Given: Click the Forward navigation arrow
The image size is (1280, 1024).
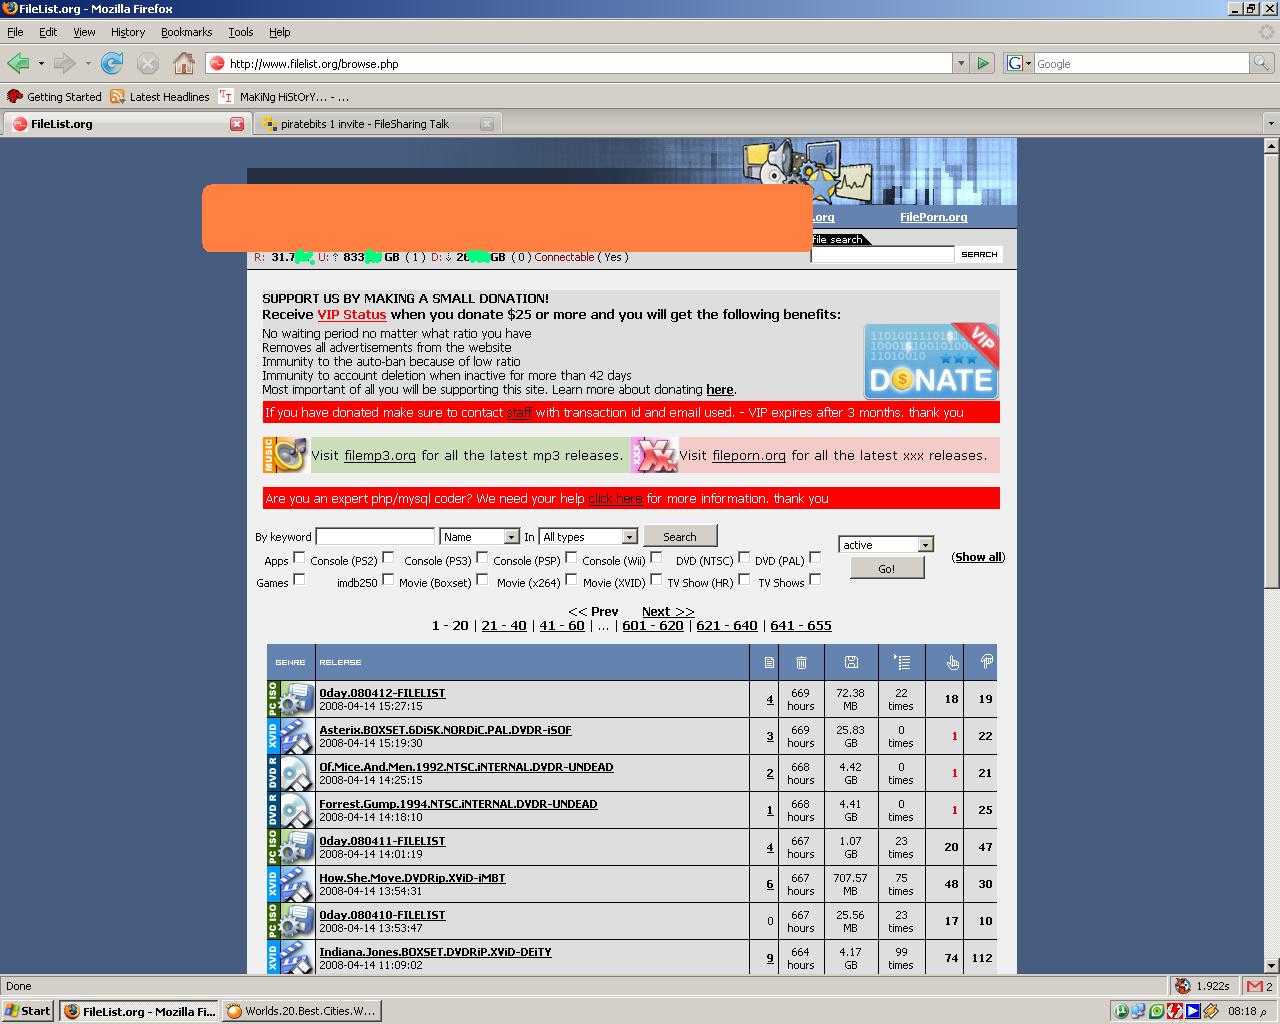Looking at the screenshot, I should [64, 63].
